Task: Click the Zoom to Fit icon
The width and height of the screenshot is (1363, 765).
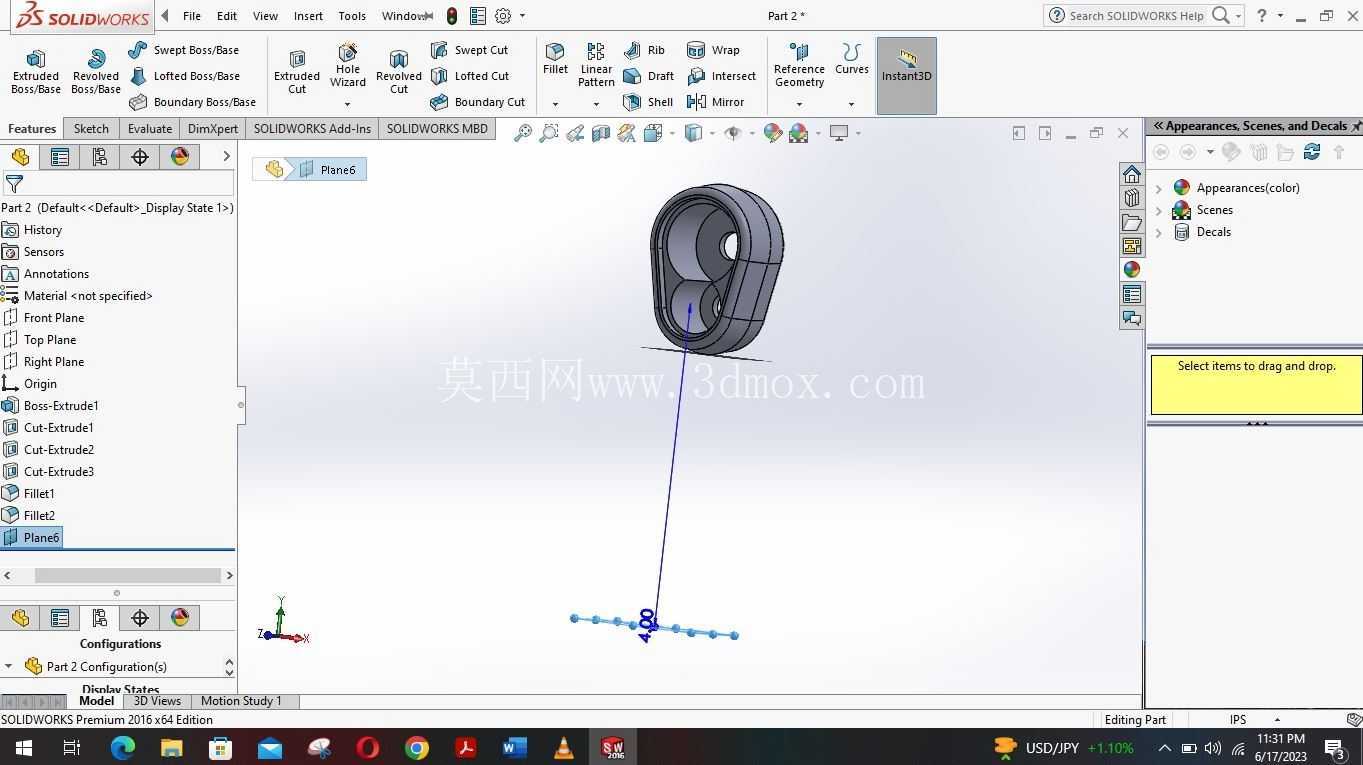Action: click(x=522, y=133)
